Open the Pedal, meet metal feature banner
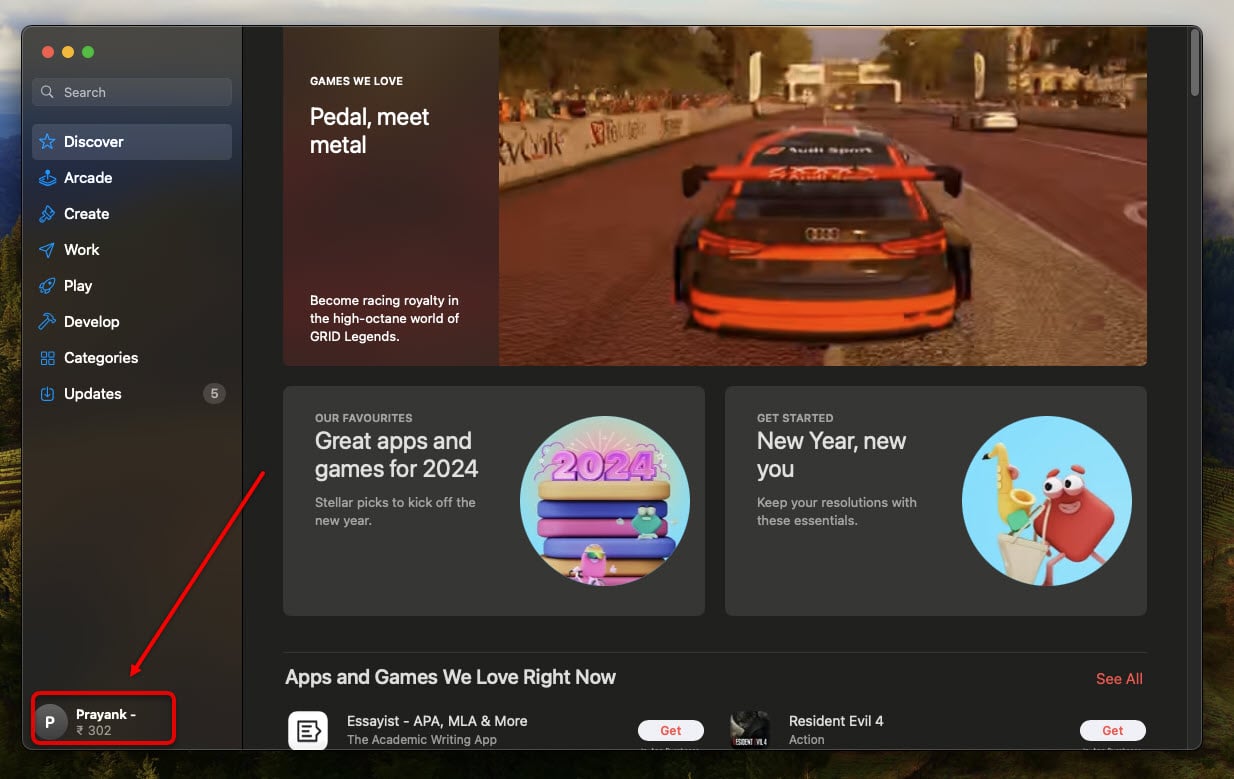Viewport: 1234px width, 779px height. tap(714, 196)
